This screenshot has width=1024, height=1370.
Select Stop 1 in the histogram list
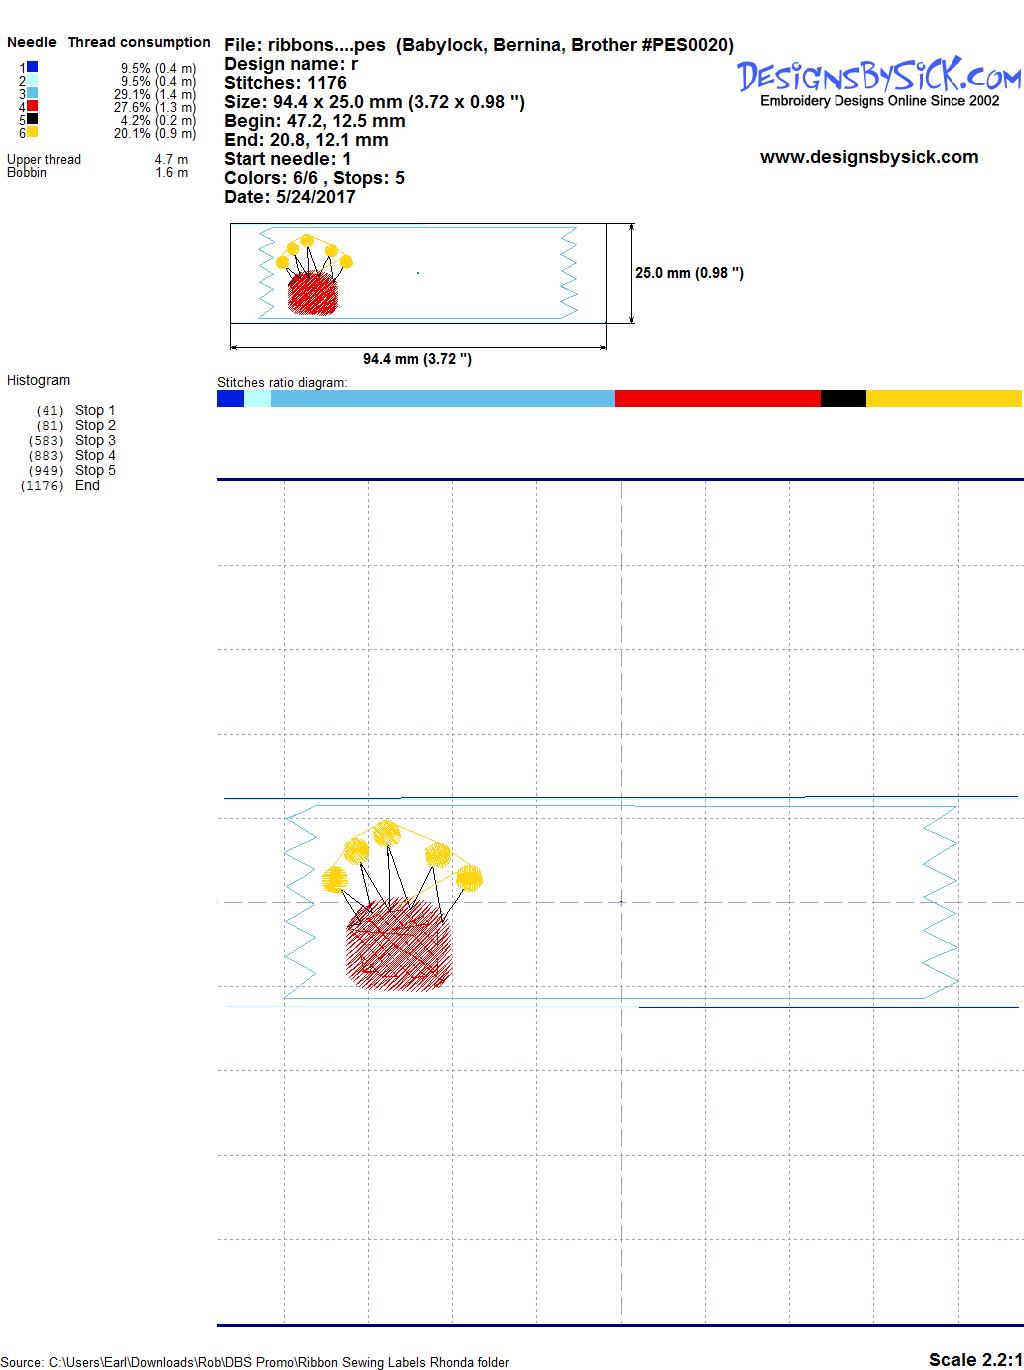(95, 410)
